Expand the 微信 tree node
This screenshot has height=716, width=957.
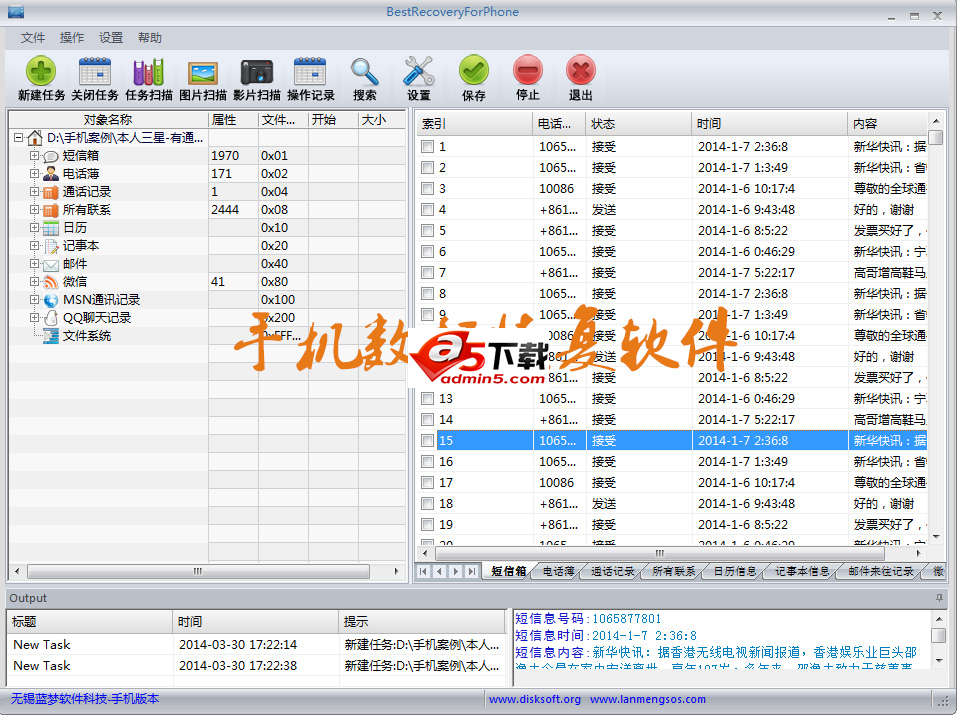pos(32,281)
